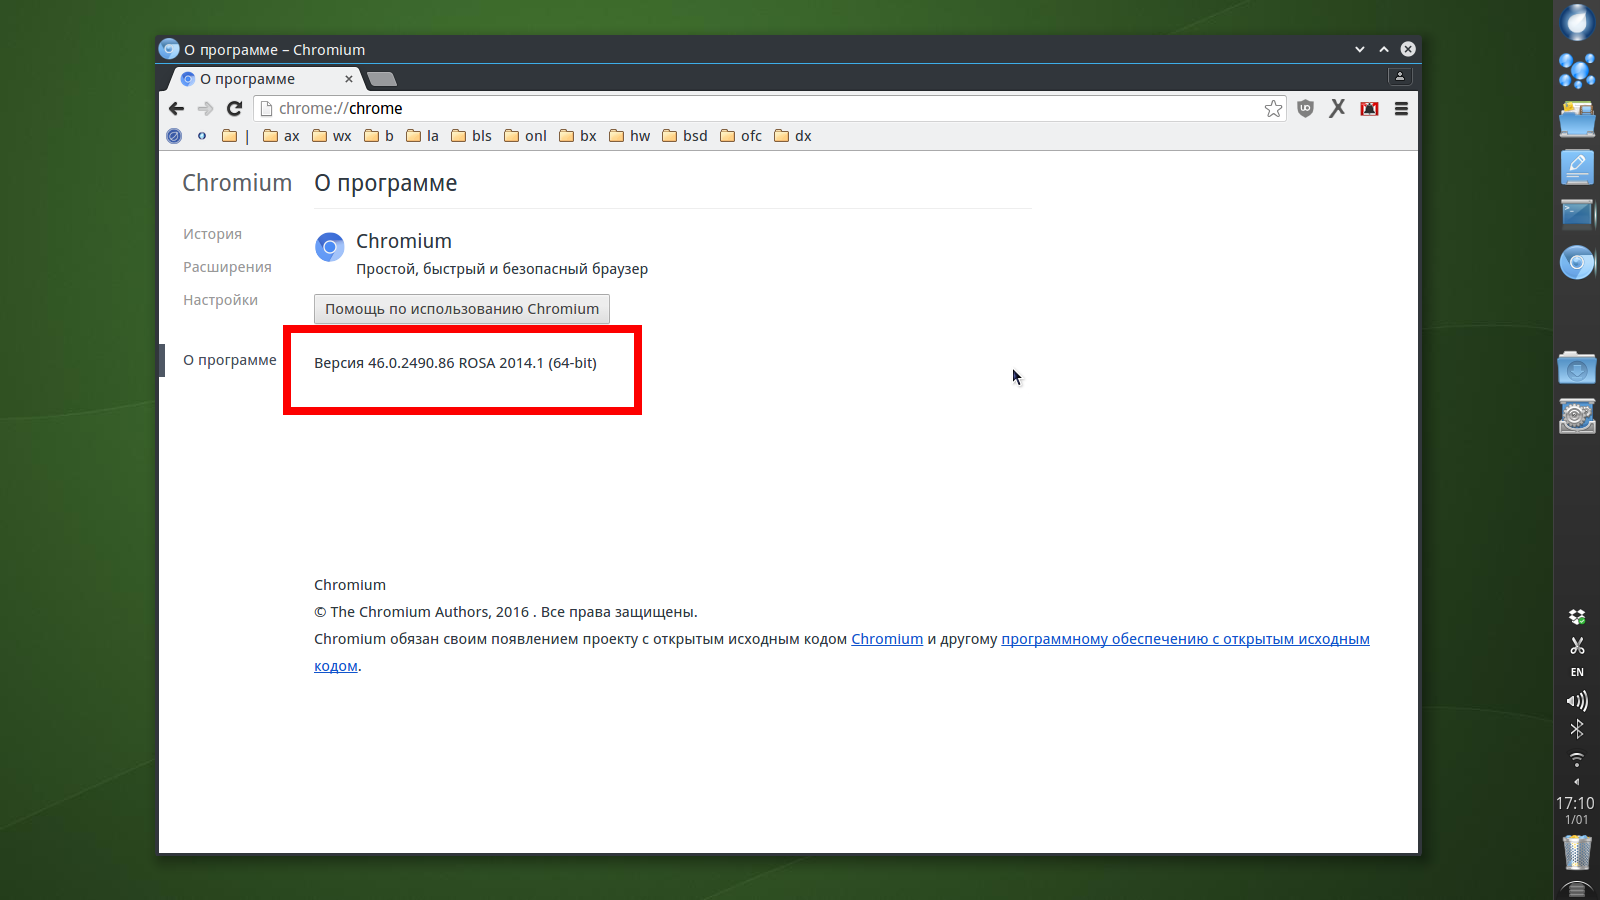This screenshot has height=900, width=1600.
Task: Click the forward navigation arrow
Action: (x=206, y=108)
